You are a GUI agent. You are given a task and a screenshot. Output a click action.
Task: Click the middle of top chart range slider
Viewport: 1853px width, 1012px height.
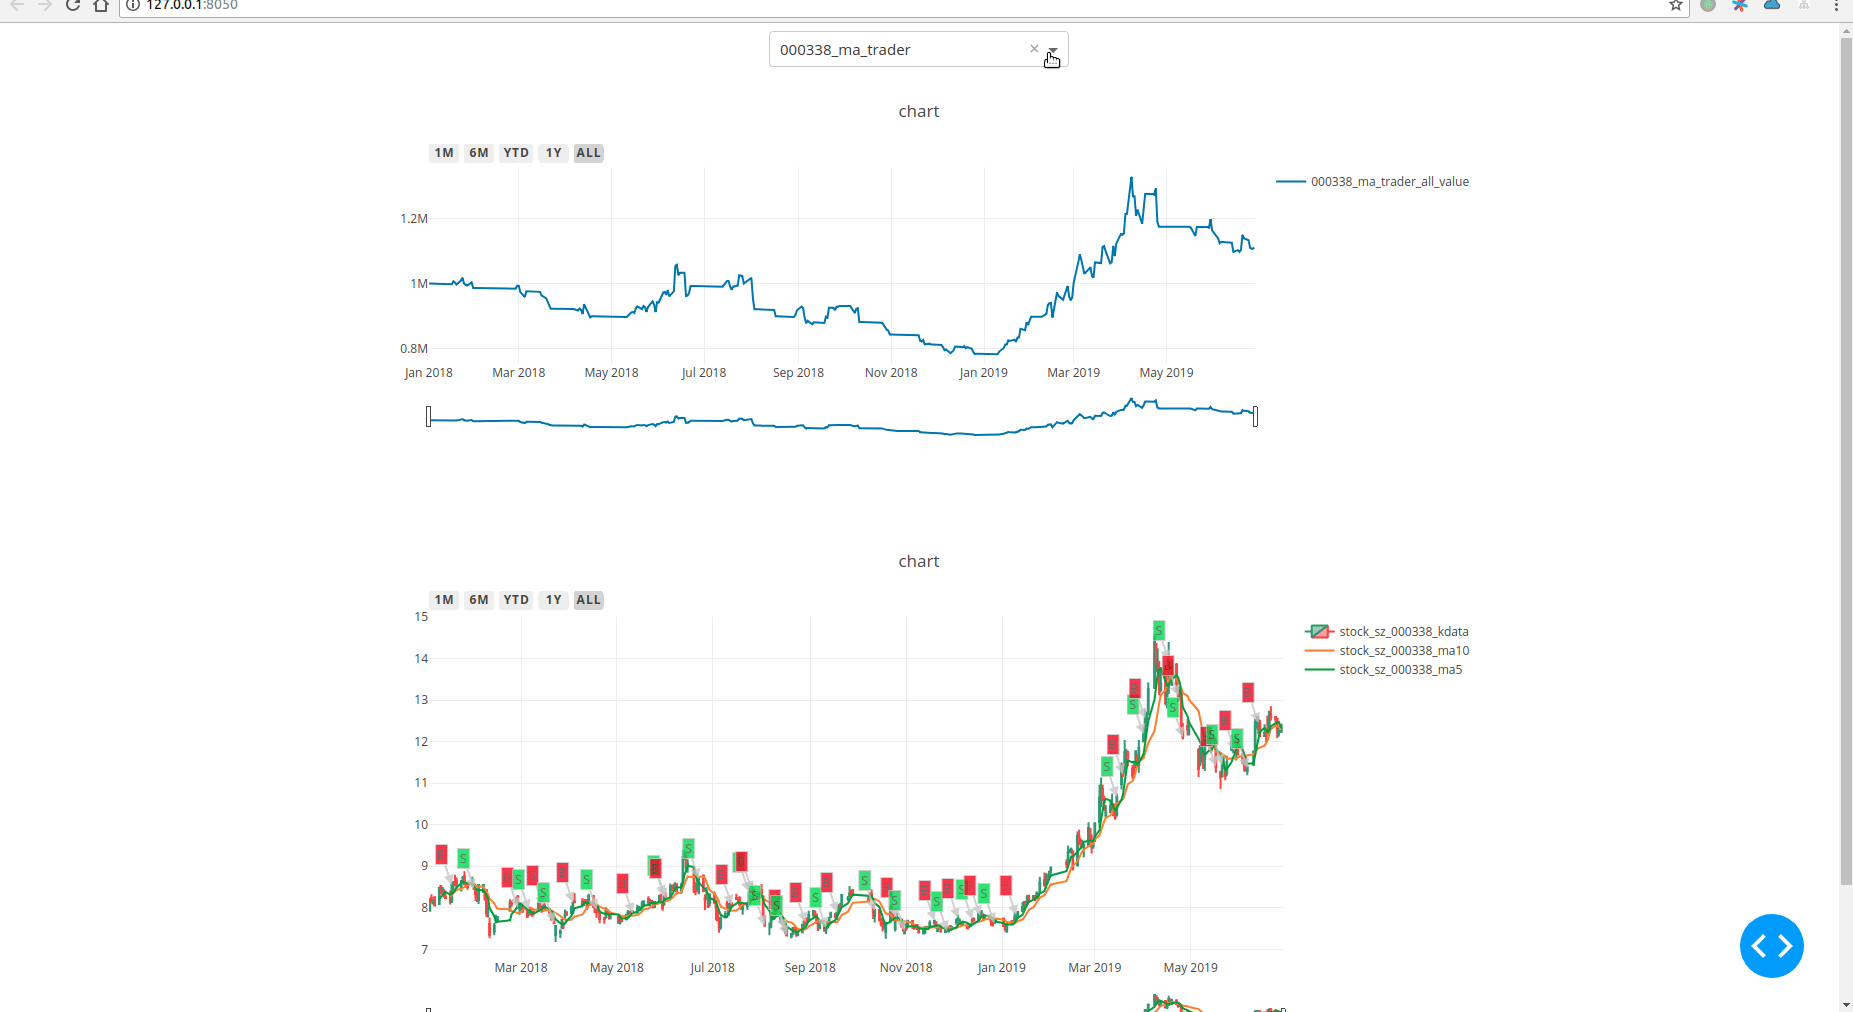[842, 416]
